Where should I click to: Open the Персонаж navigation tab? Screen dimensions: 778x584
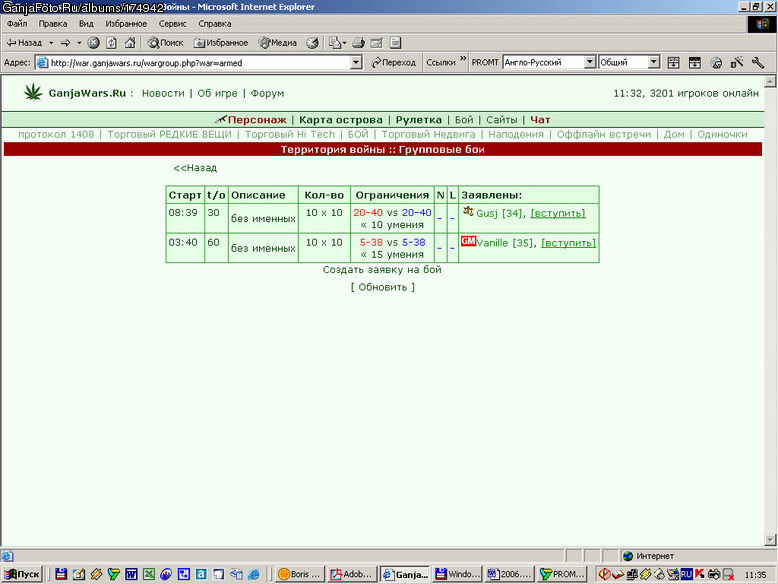click(x=257, y=120)
